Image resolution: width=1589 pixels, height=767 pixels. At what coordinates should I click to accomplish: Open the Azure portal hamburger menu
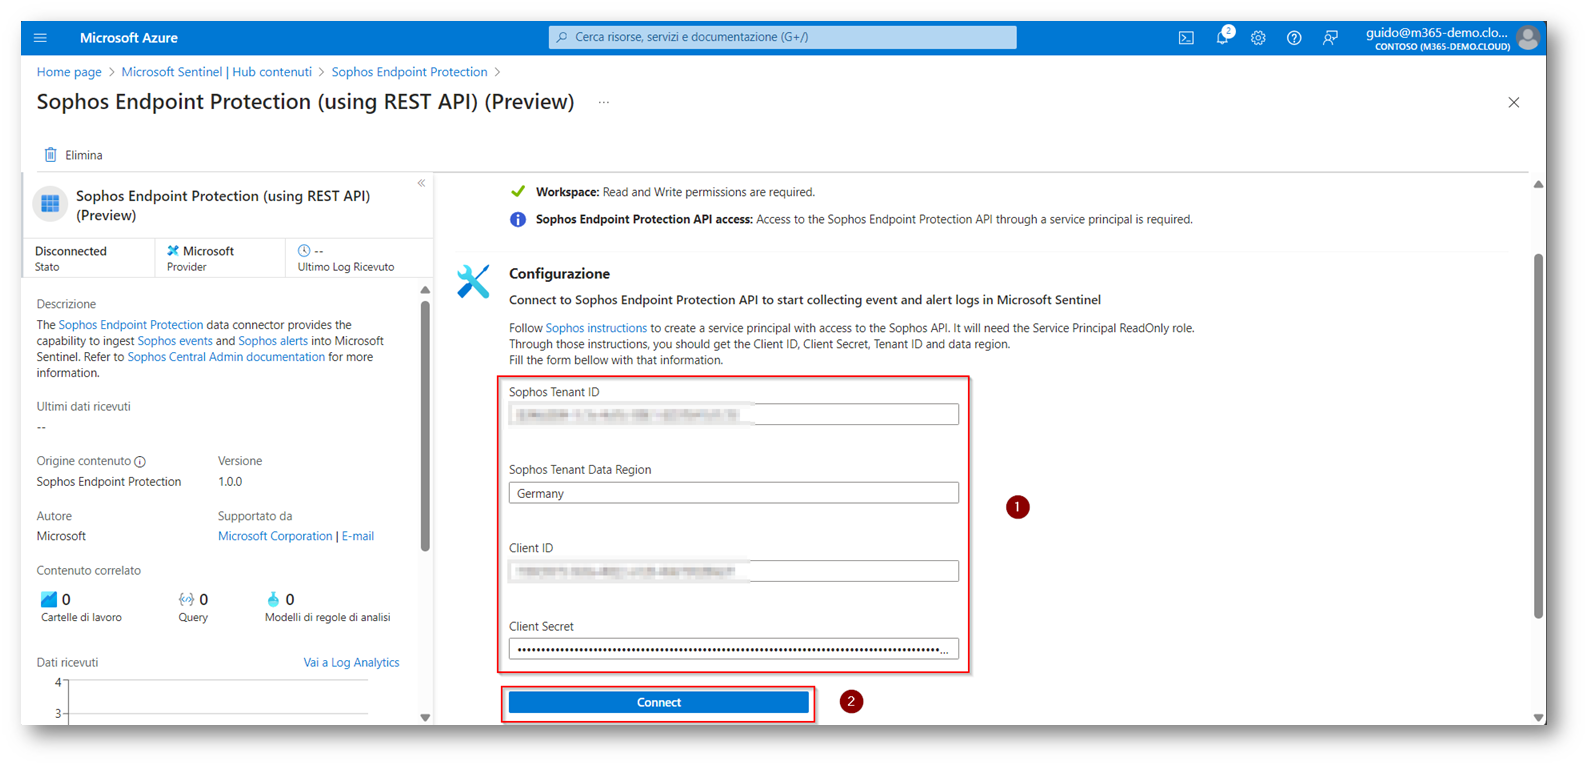(40, 38)
